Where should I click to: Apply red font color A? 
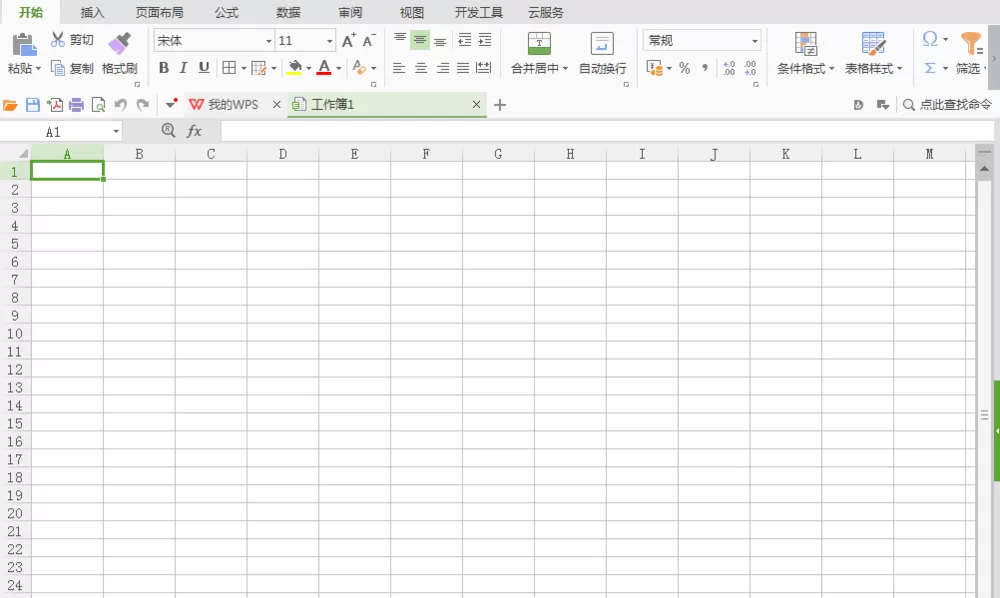(x=324, y=68)
